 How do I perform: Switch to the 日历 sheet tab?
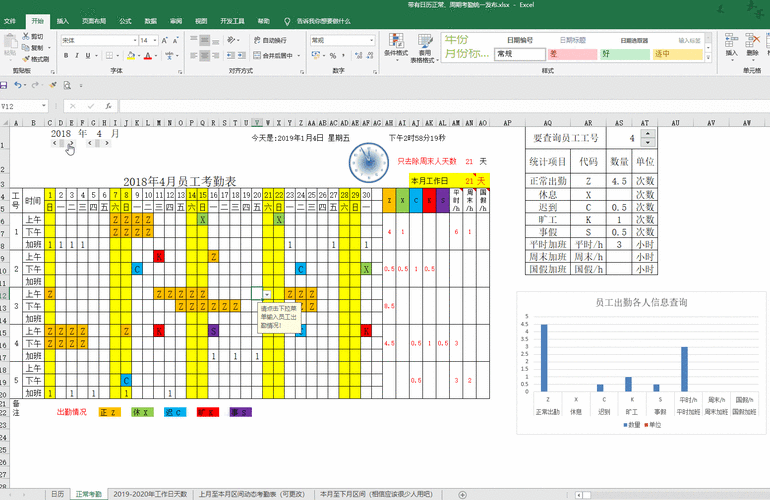(x=57, y=494)
